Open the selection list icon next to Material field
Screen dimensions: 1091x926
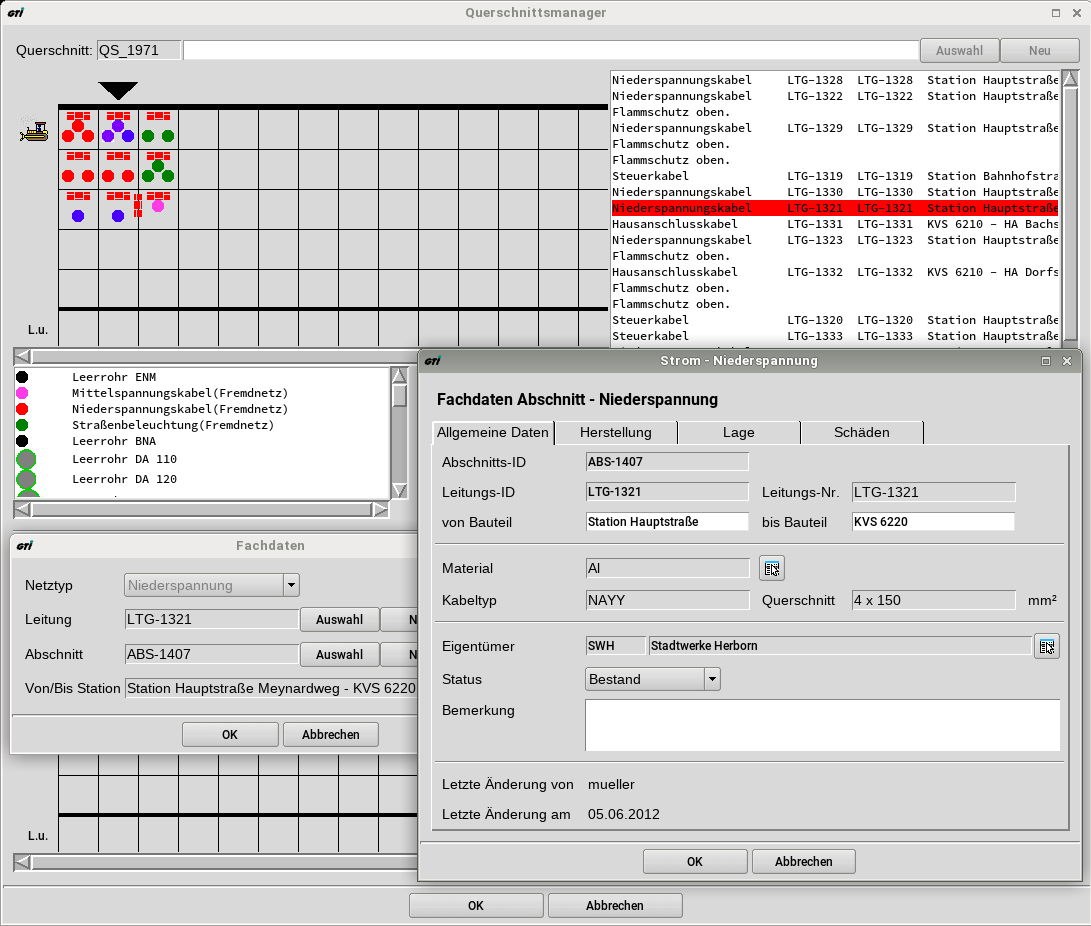771,568
